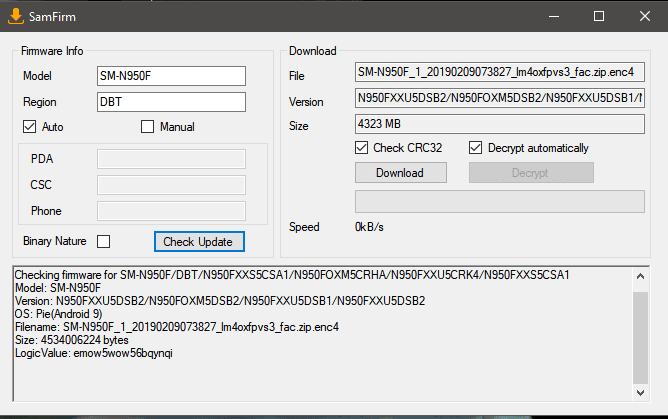668x419 pixels.
Task: Maximize the SamFirm window
Action: (x=599, y=17)
